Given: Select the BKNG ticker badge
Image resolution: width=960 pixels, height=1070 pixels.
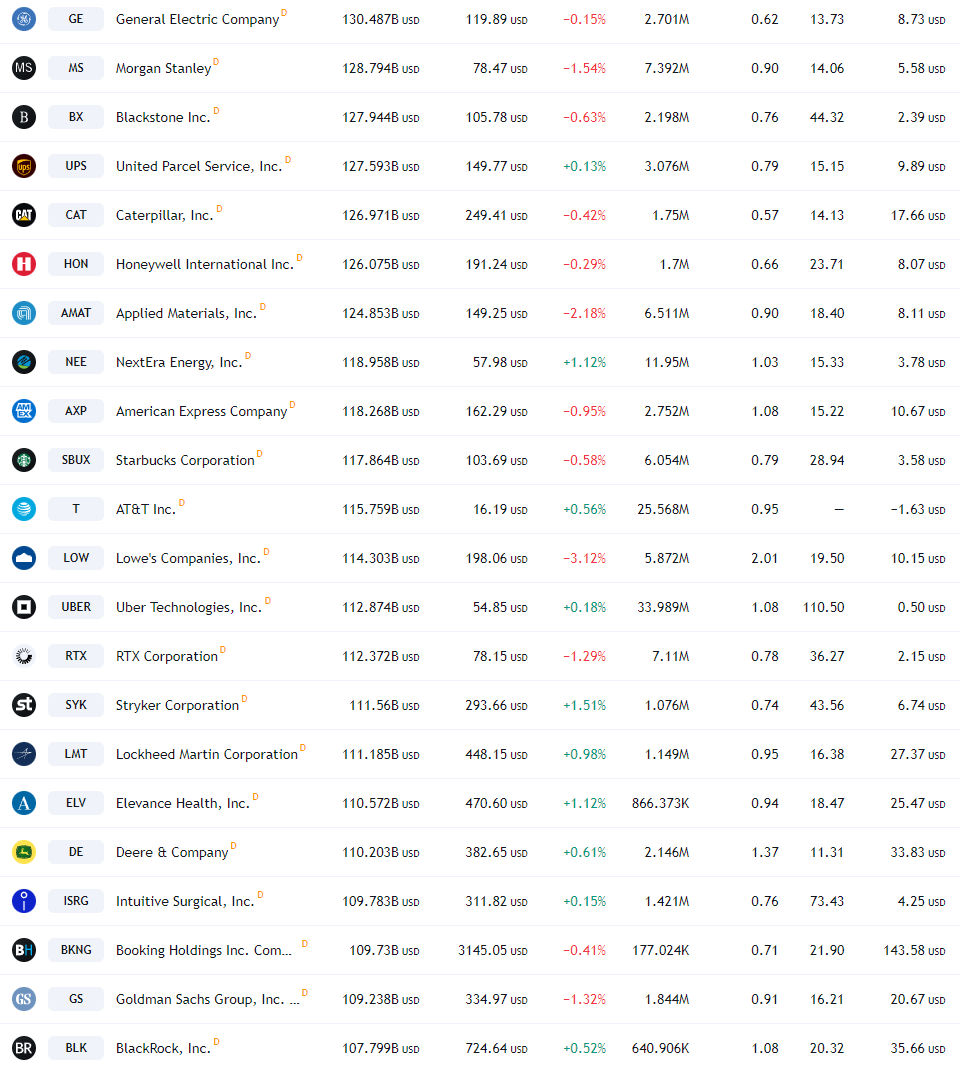Looking at the screenshot, I should (x=76, y=950).
